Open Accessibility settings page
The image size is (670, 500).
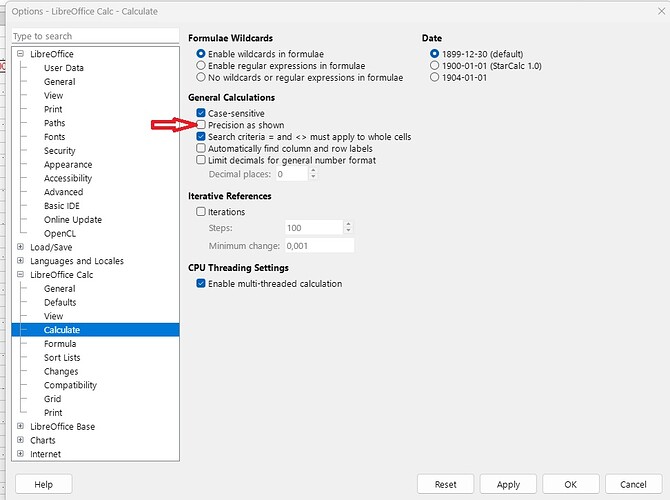[68, 178]
